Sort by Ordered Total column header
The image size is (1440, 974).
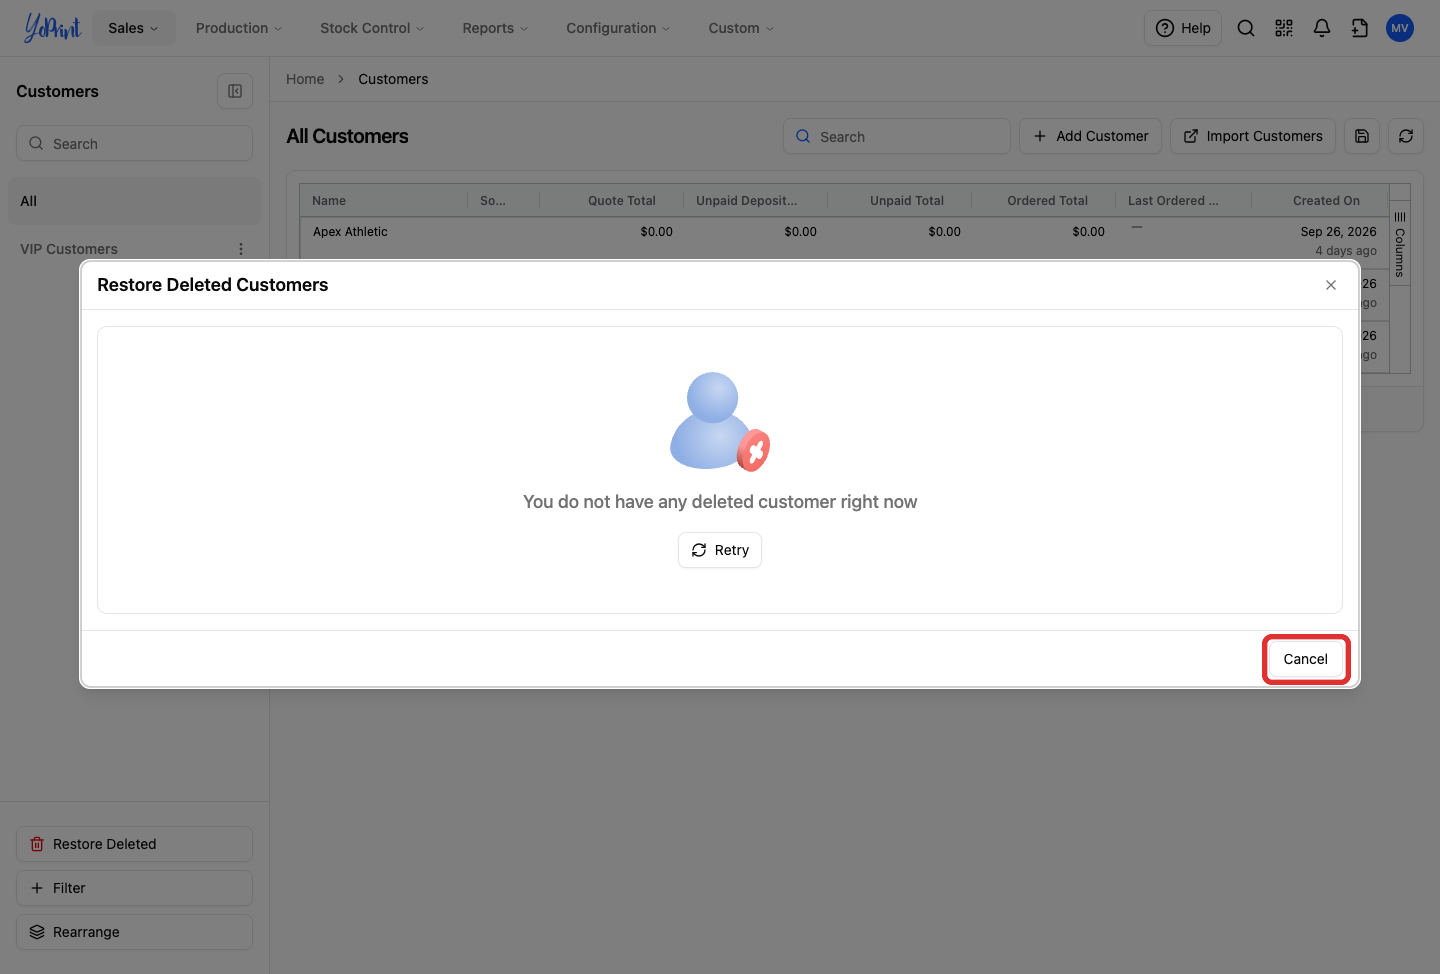click(x=1044, y=200)
